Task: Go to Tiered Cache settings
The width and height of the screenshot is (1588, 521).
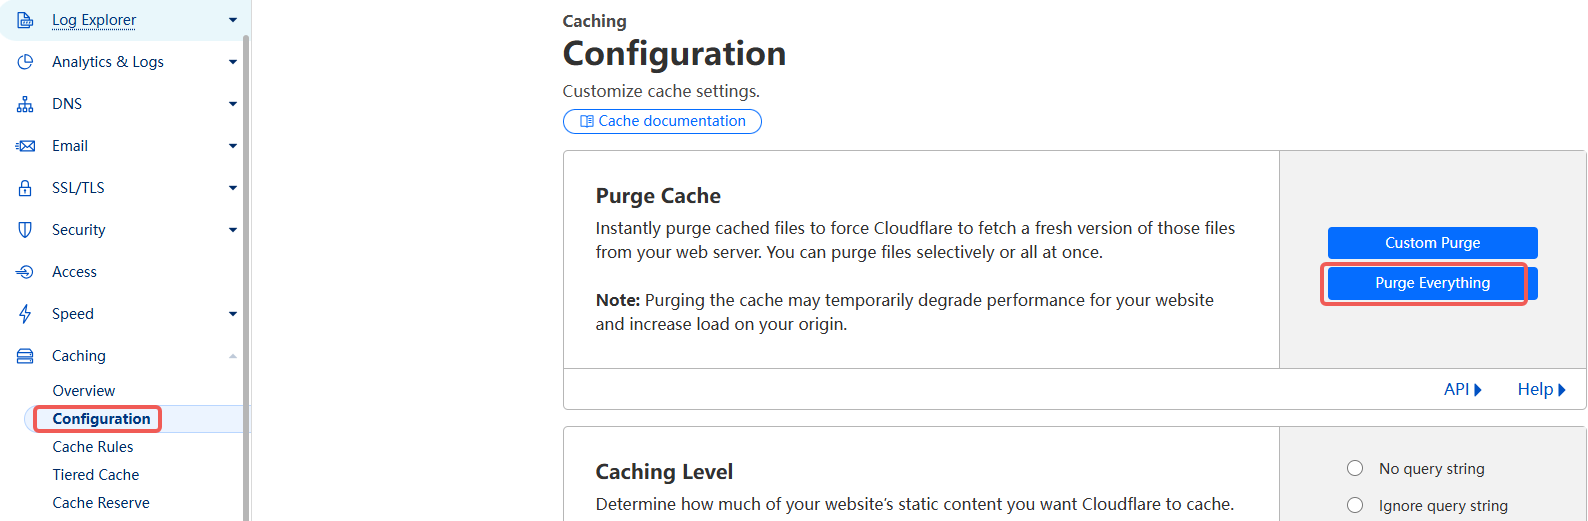Action: 96,475
